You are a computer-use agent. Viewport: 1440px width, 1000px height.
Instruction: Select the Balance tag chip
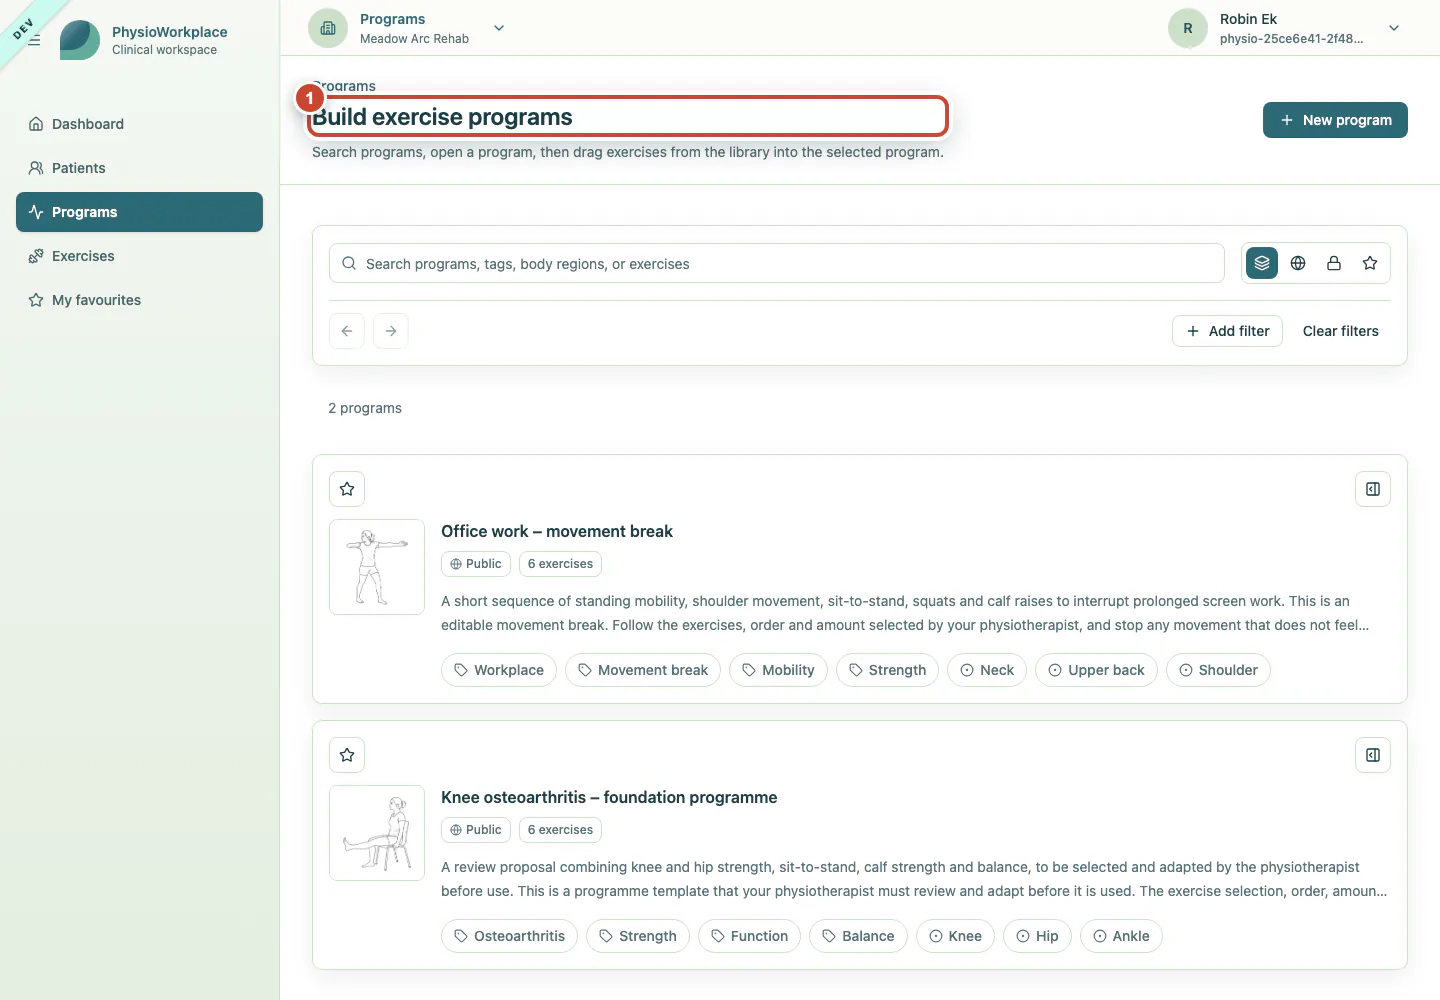[858, 936]
